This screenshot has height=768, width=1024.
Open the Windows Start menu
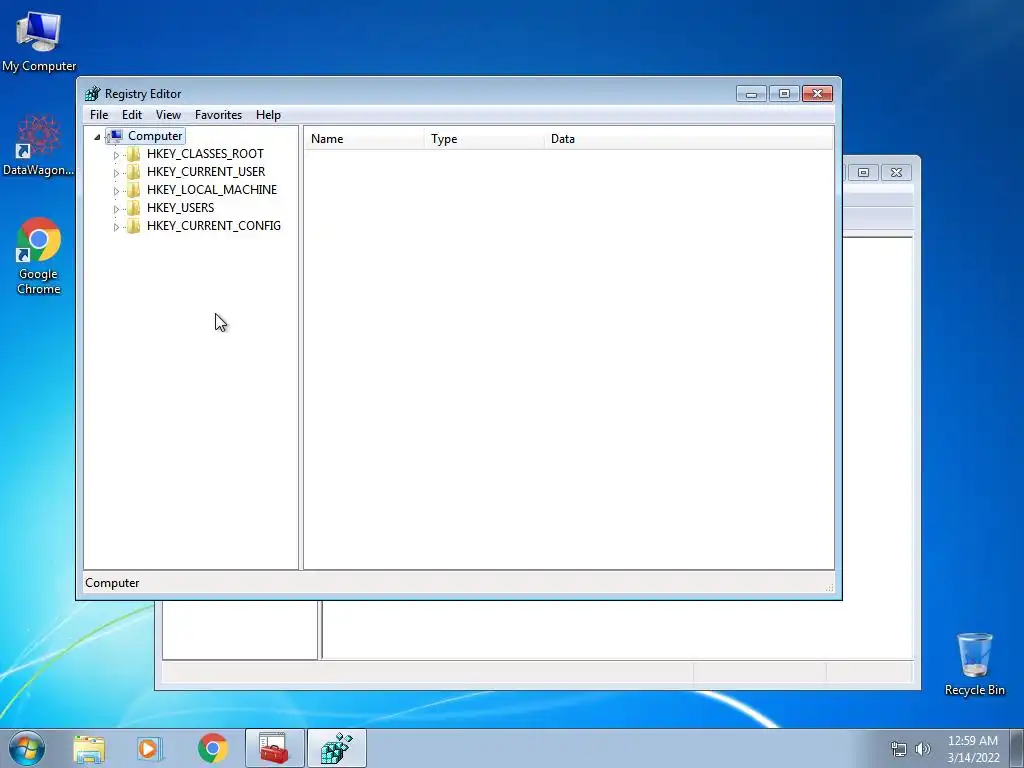pyautogui.click(x=27, y=748)
